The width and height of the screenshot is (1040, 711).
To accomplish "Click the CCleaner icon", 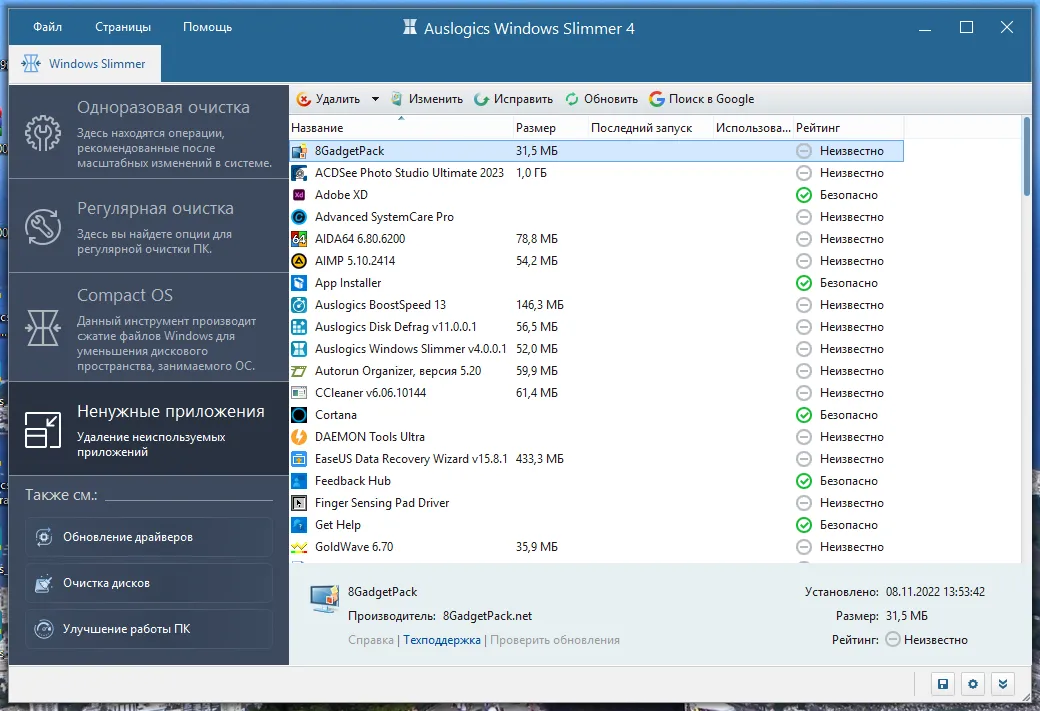I will pyautogui.click(x=299, y=393).
